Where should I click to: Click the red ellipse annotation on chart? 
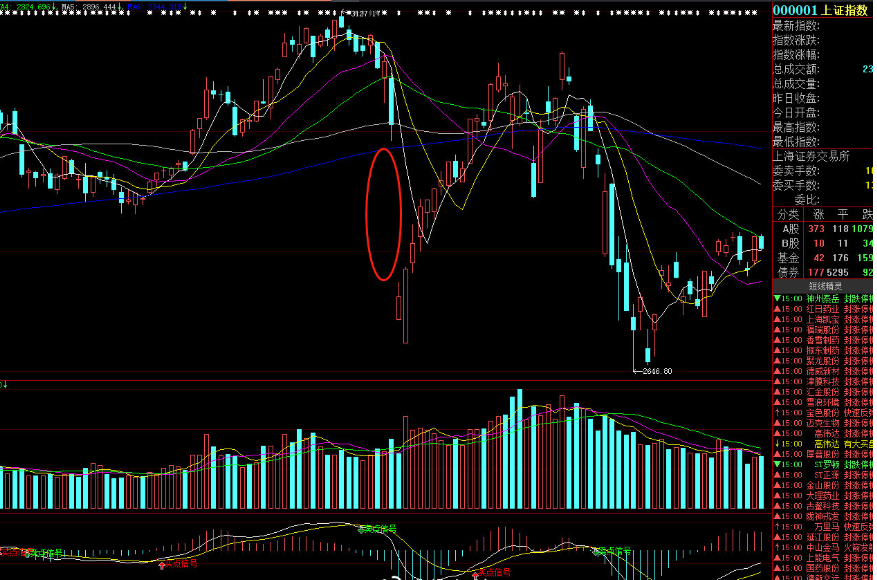coord(385,214)
